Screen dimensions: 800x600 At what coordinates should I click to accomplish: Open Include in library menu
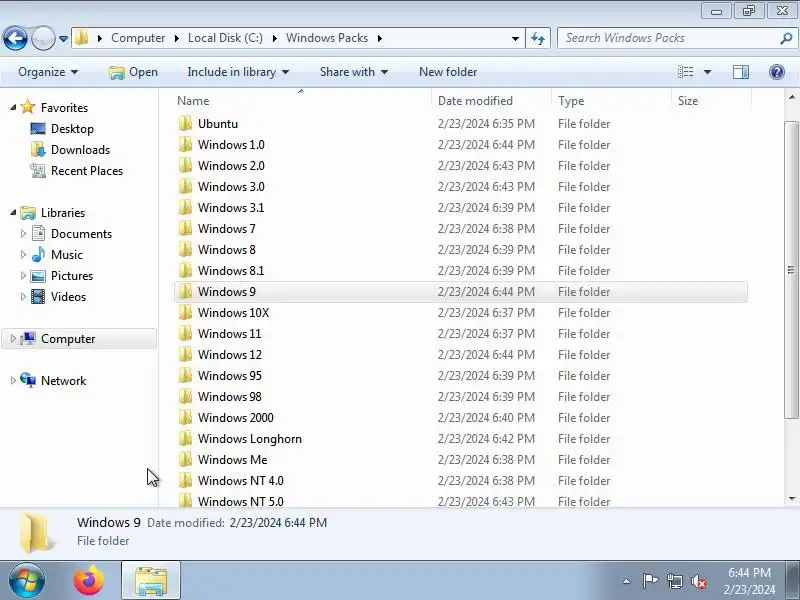pyautogui.click(x=238, y=72)
